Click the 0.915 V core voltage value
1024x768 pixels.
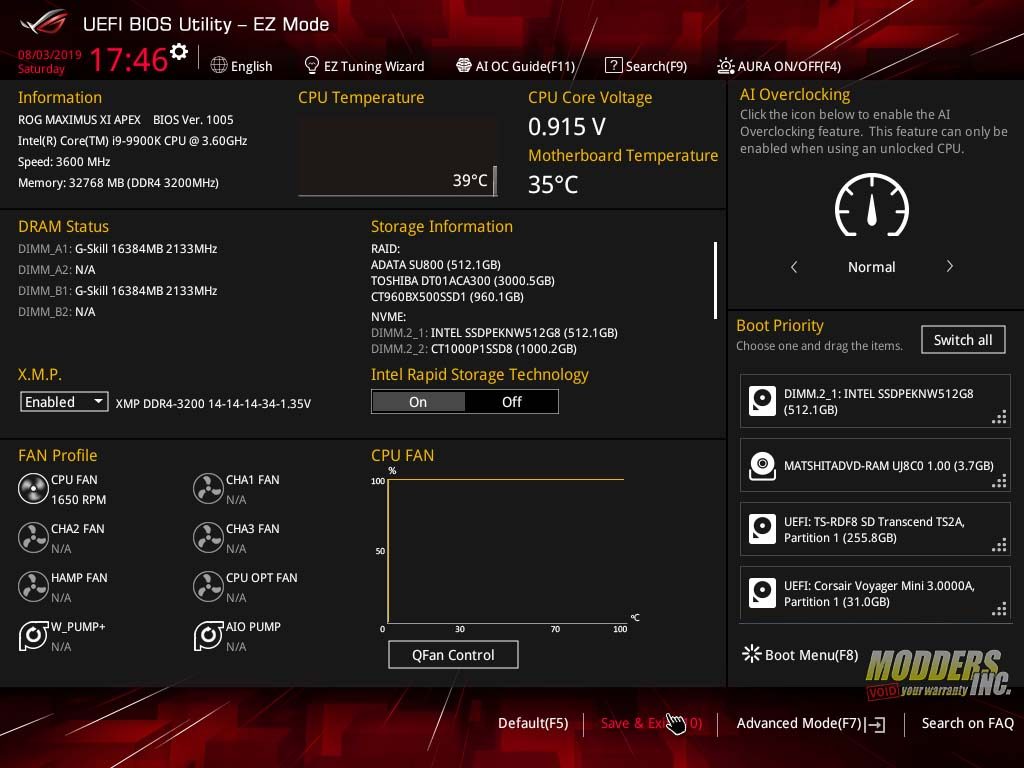click(567, 127)
